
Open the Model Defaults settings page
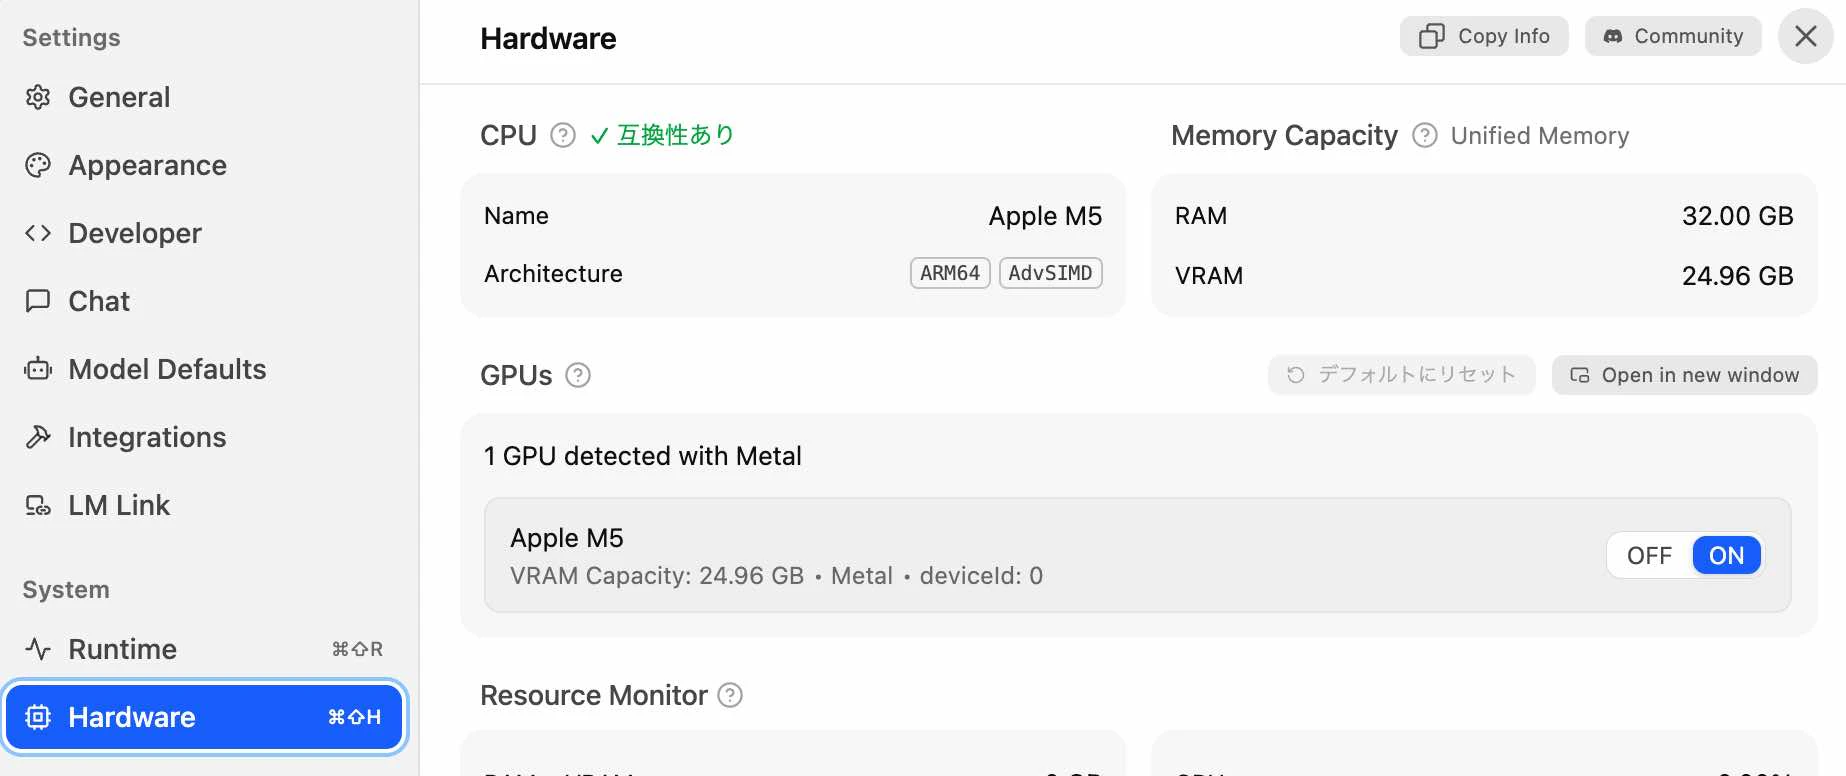(x=204, y=369)
